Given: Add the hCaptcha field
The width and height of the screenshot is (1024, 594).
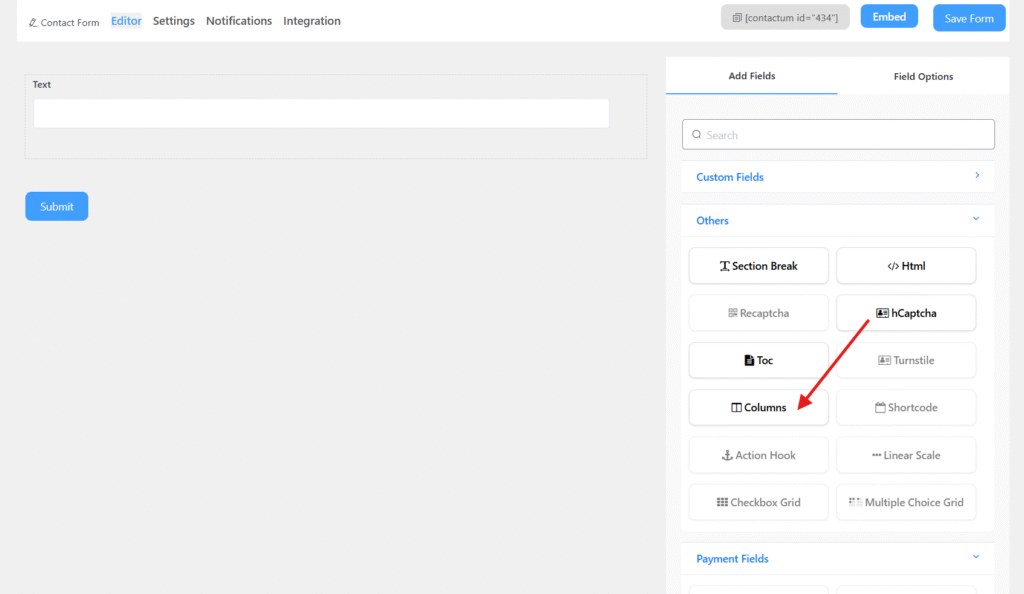Looking at the screenshot, I should (906, 313).
